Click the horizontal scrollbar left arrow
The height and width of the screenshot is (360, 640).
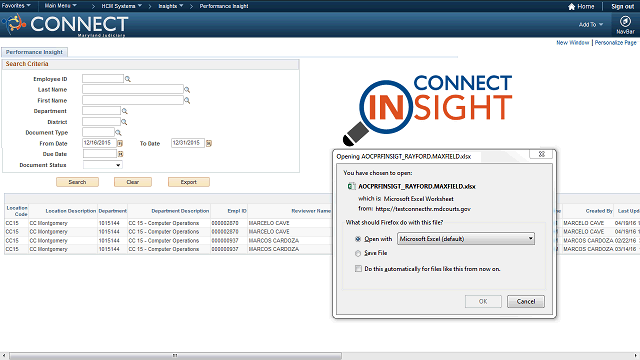pyautogui.click(x=4, y=356)
